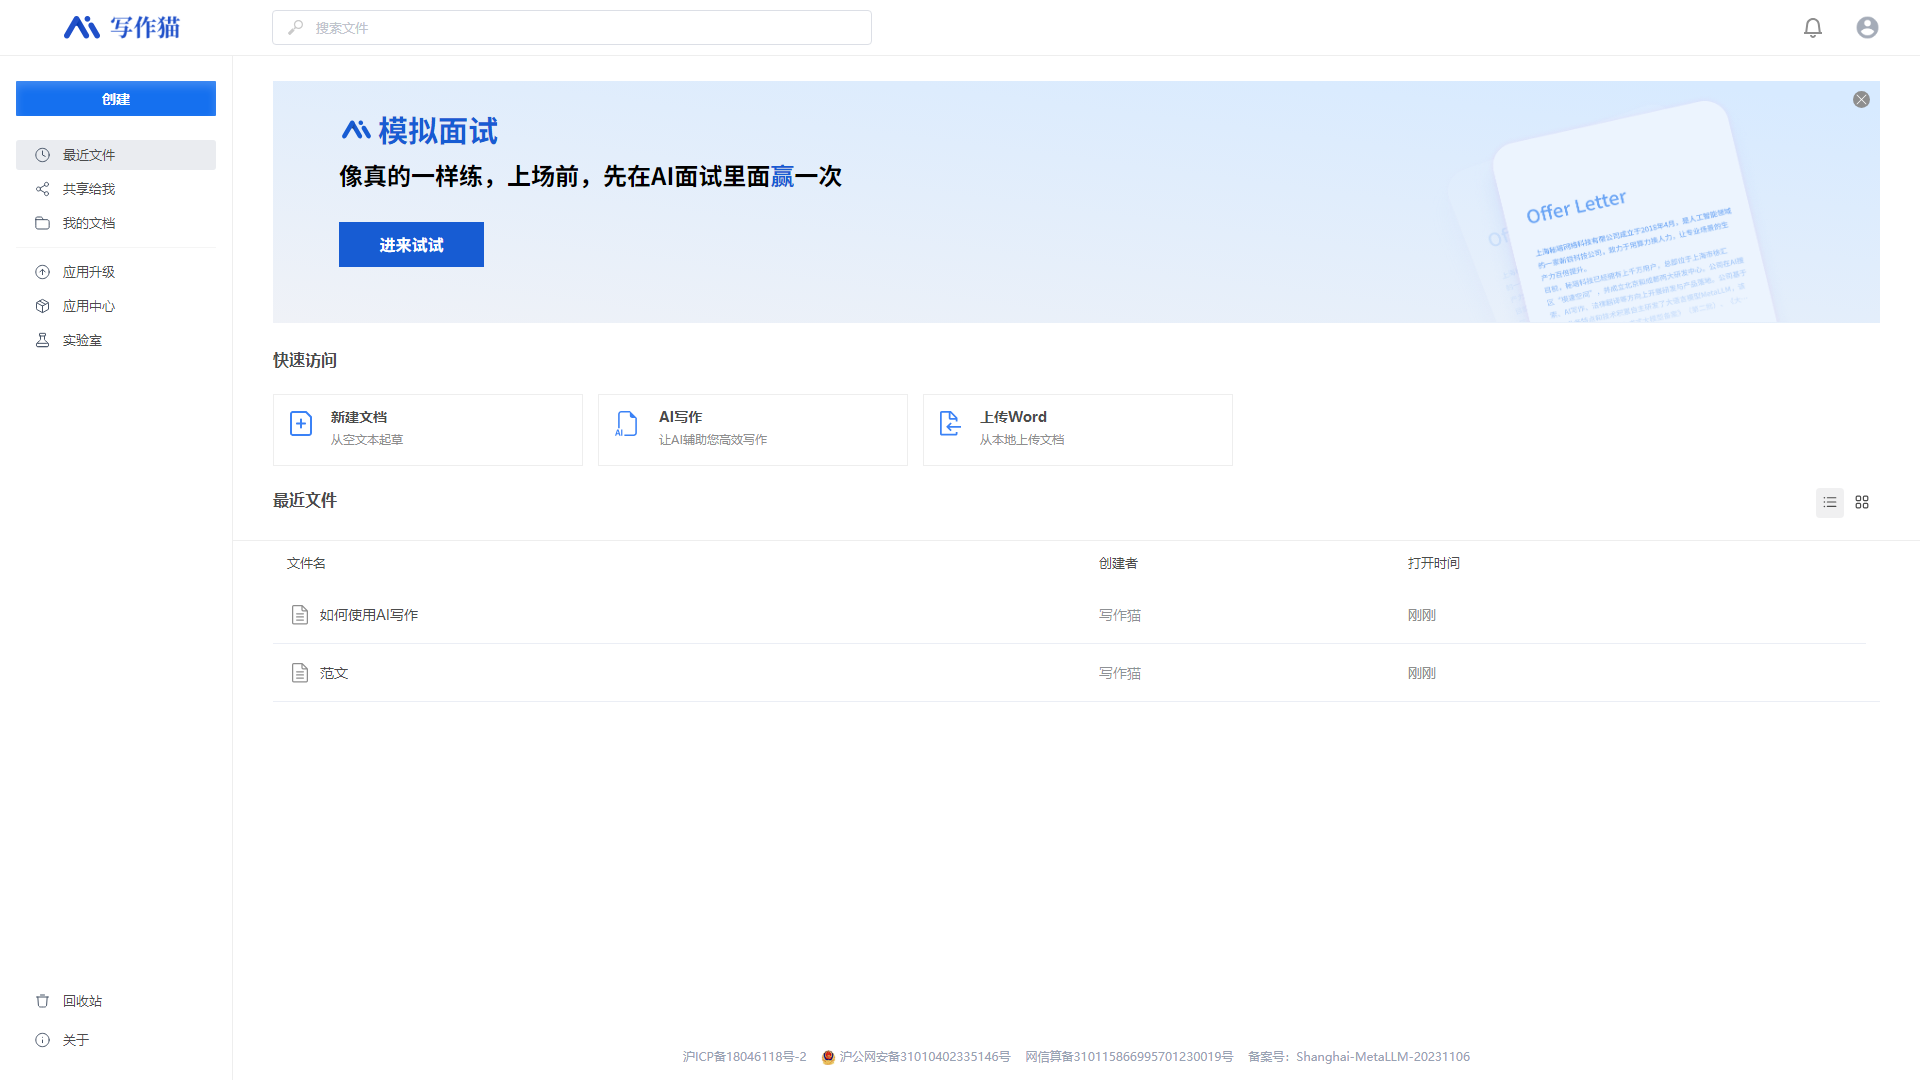The height and width of the screenshot is (1080, 1920).
Task: Click inside the 搜索文件 search field
Action: pos(571,27)
